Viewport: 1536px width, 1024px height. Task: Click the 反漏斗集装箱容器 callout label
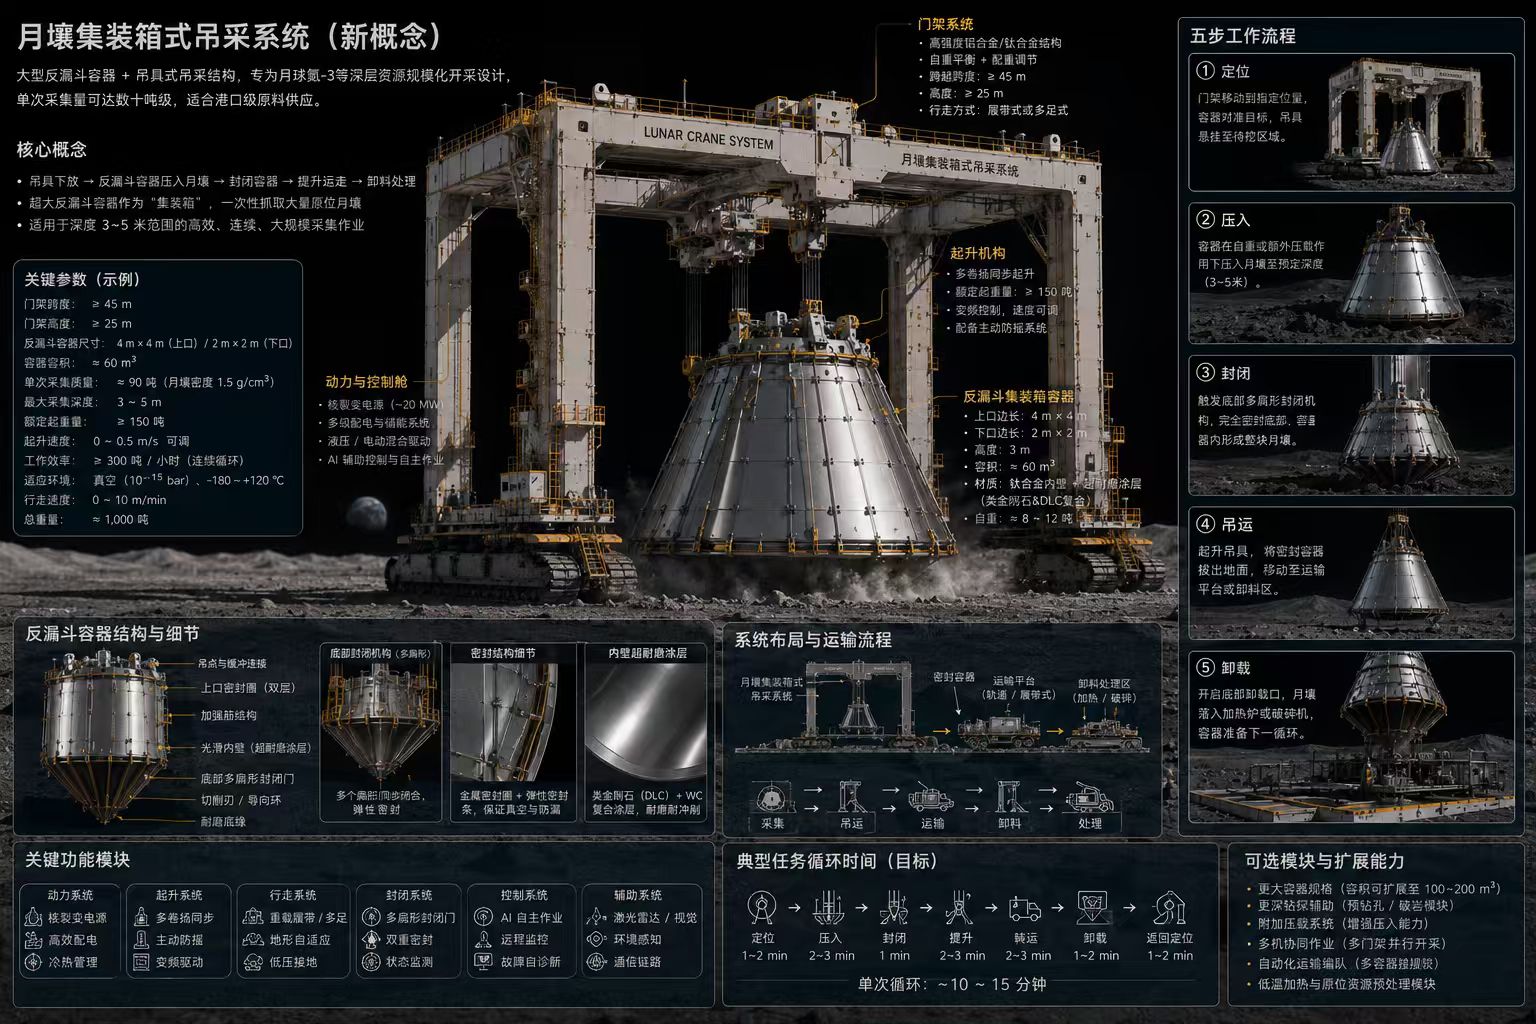point(1018,396)
